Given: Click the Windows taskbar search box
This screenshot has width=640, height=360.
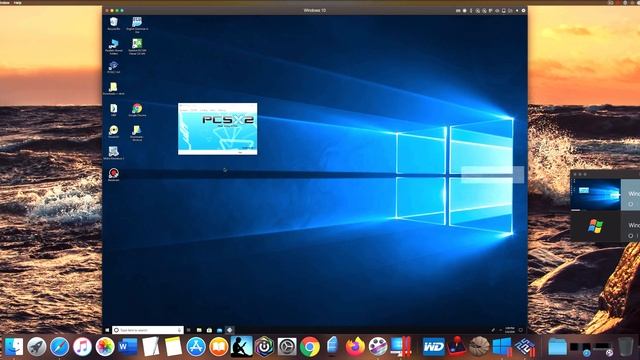Looking at the screenshot, I should click(x=148, y=330).
